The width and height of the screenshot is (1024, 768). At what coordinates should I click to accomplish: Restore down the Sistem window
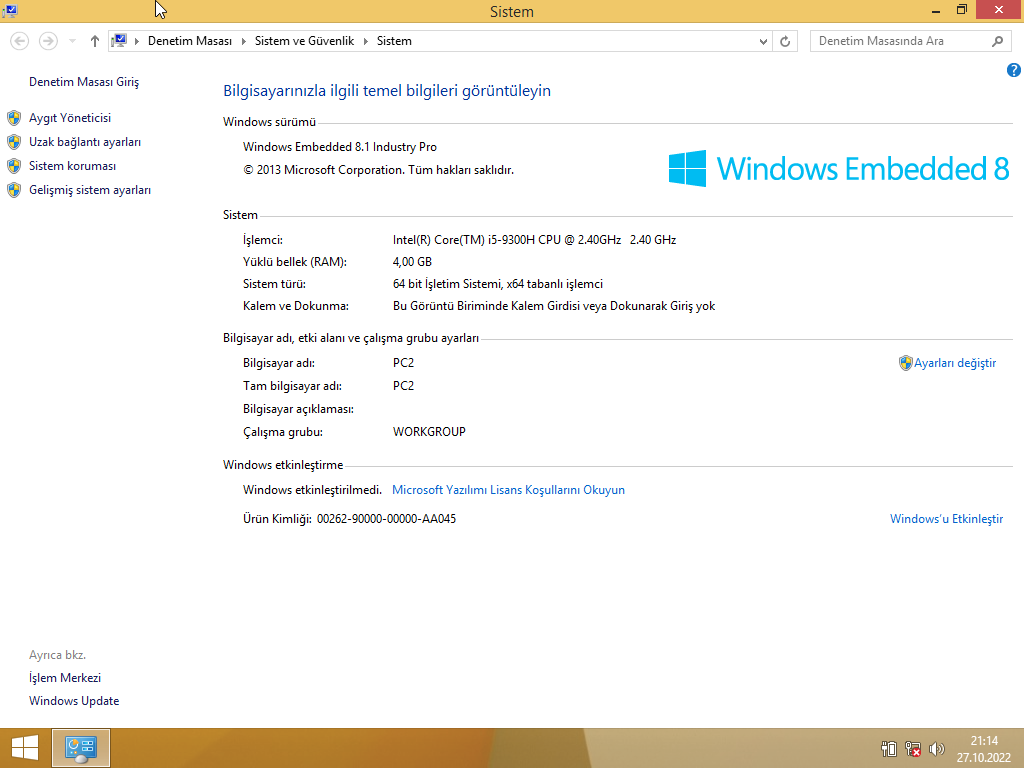click(961, 10)
